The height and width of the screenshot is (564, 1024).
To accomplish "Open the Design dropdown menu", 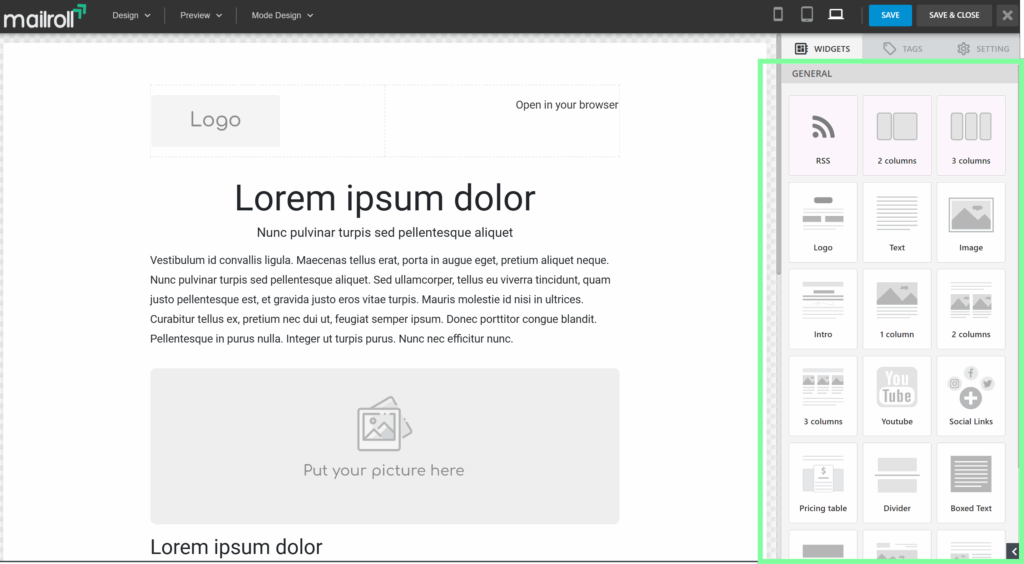I will point(131,16).
